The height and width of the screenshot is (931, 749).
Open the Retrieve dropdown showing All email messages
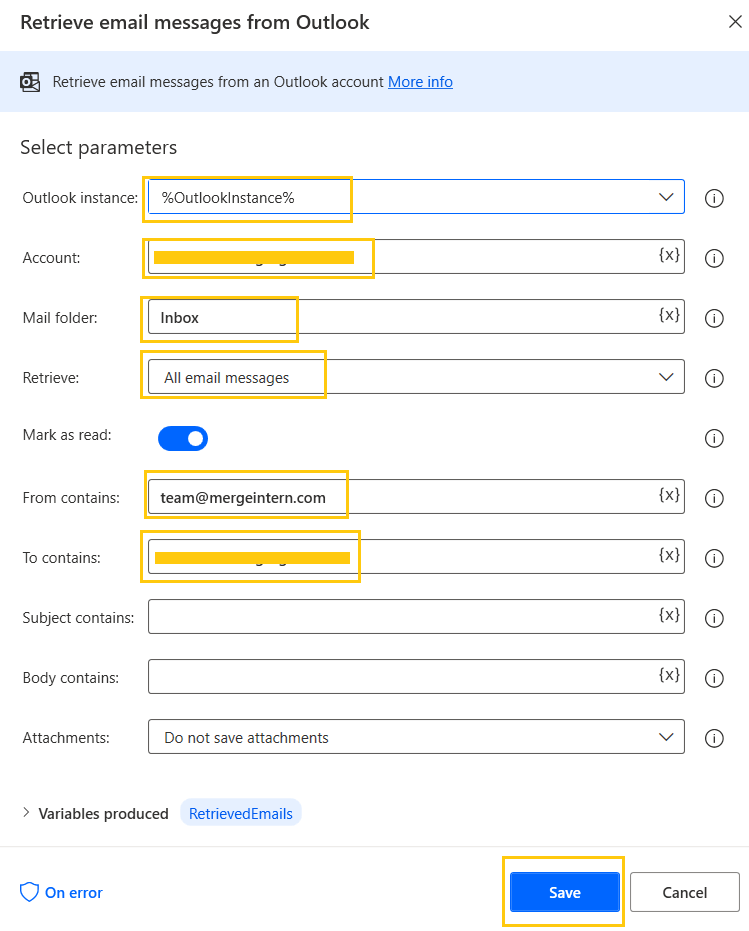pos(666,377)
